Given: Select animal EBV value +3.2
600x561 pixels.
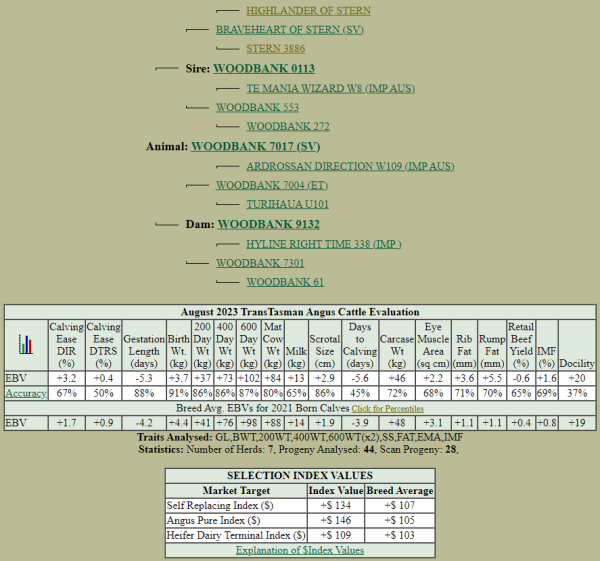Looking at the screenshot, I should (67, 378).
